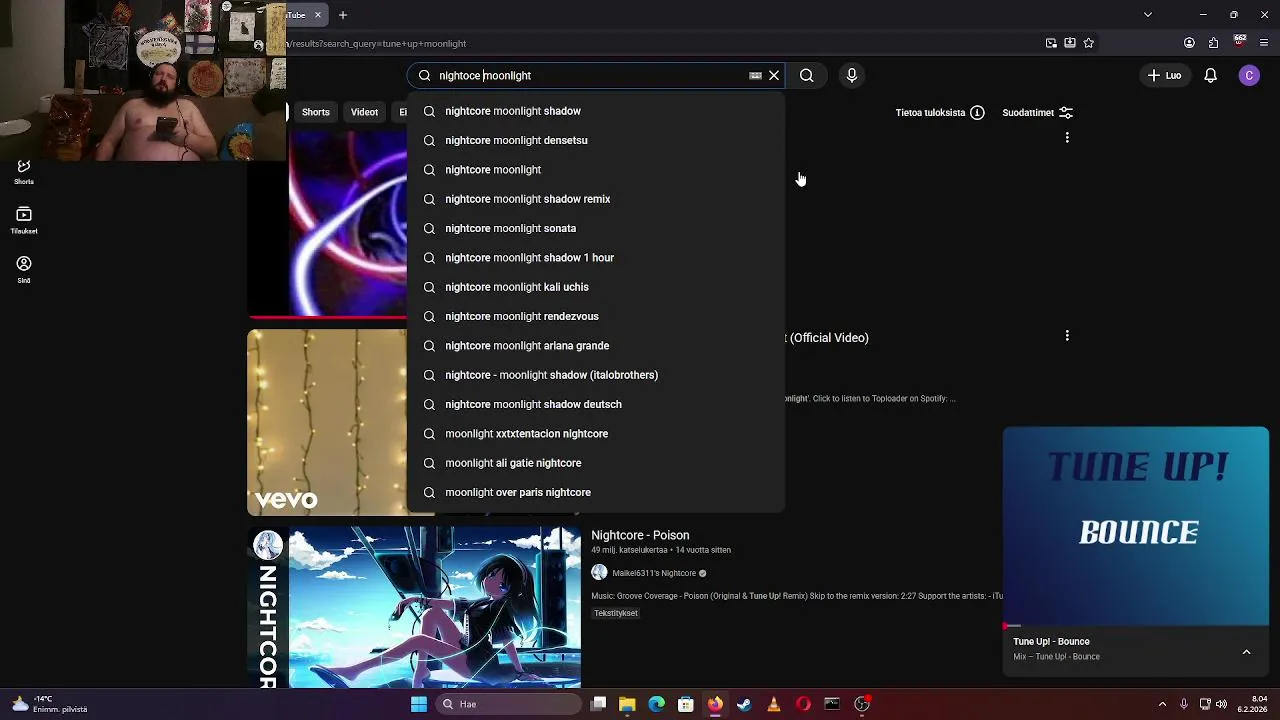This screenshot has height=720, width=1280.
Task: Choose suggestion nightcore moonlight rendezvous
Action: pyautogui.click(x=596, y=316)
